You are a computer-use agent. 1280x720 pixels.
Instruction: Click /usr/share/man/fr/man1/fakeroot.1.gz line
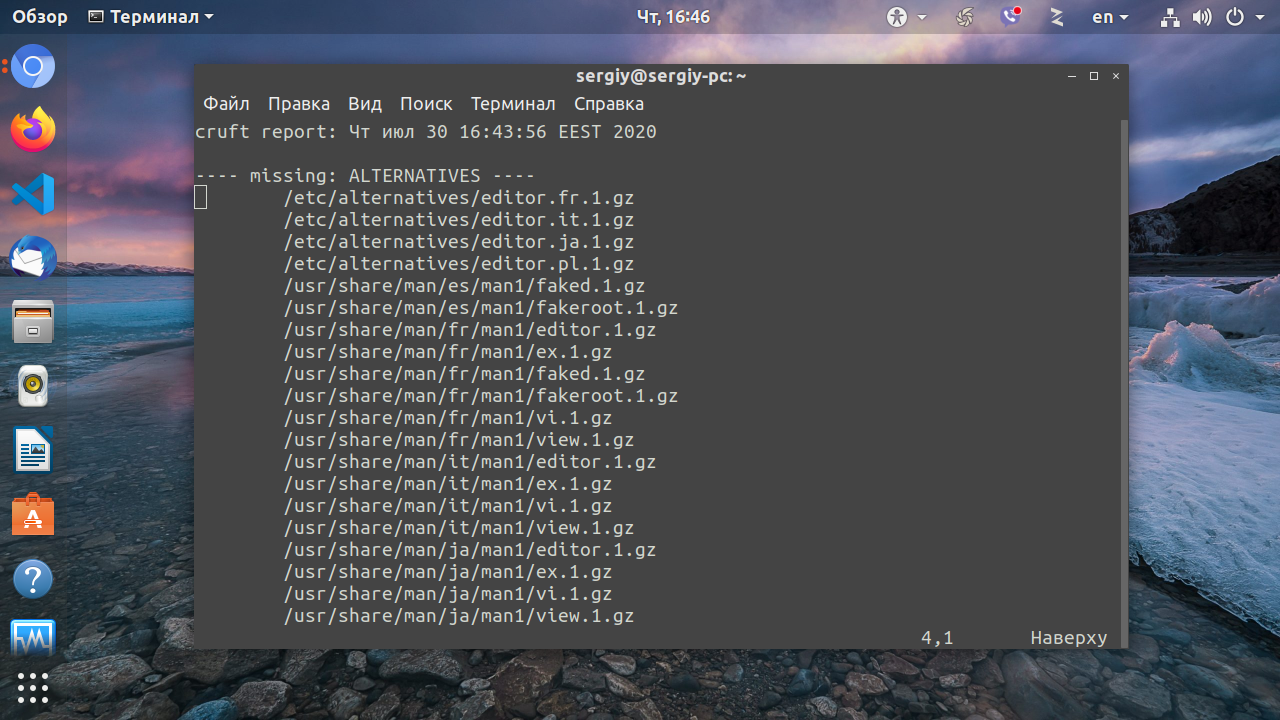(x=481, y=396)
